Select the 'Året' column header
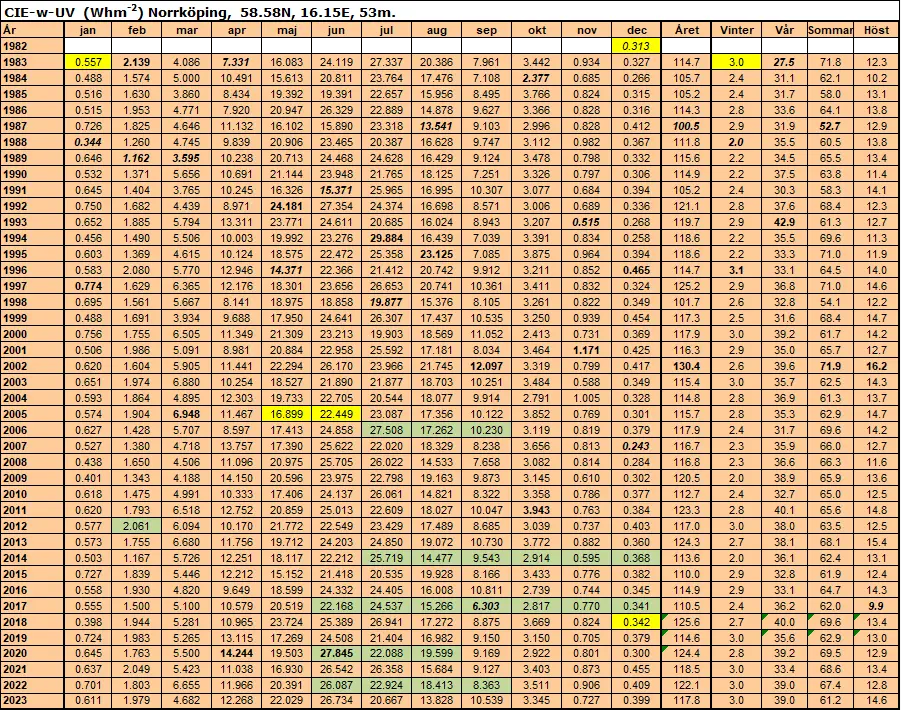The width and height of the screenshot is (901, 711). click(x=686, y=30)
